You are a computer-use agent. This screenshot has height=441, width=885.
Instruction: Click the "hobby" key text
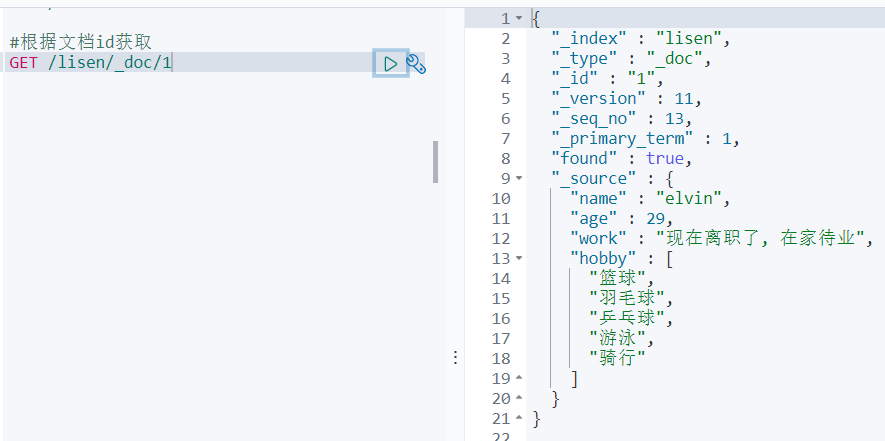pos(603,259)
